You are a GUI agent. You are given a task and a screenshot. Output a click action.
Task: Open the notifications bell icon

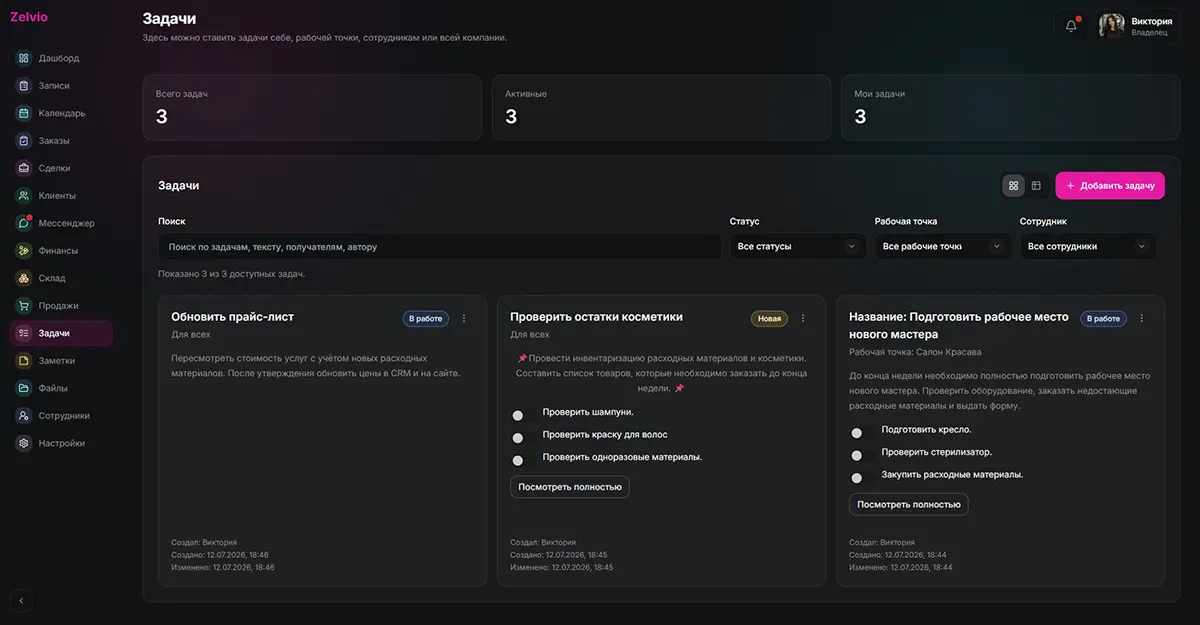tap(1071, 26)
